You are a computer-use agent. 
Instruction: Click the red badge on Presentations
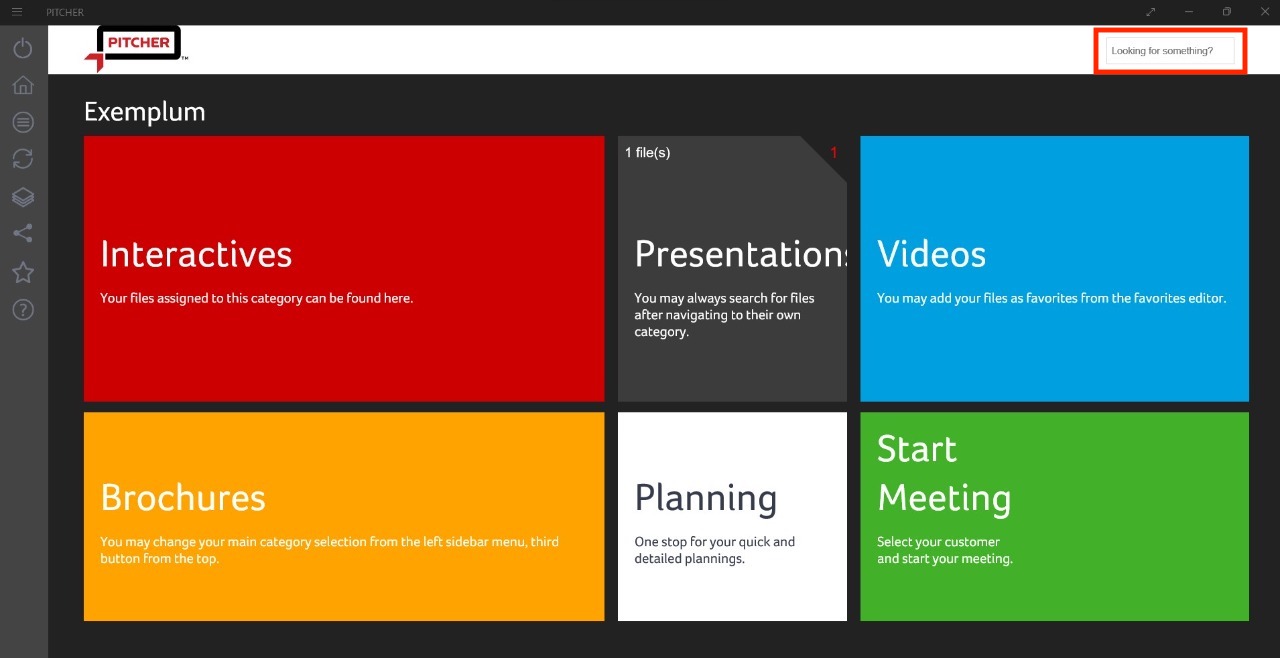(834, 153)
